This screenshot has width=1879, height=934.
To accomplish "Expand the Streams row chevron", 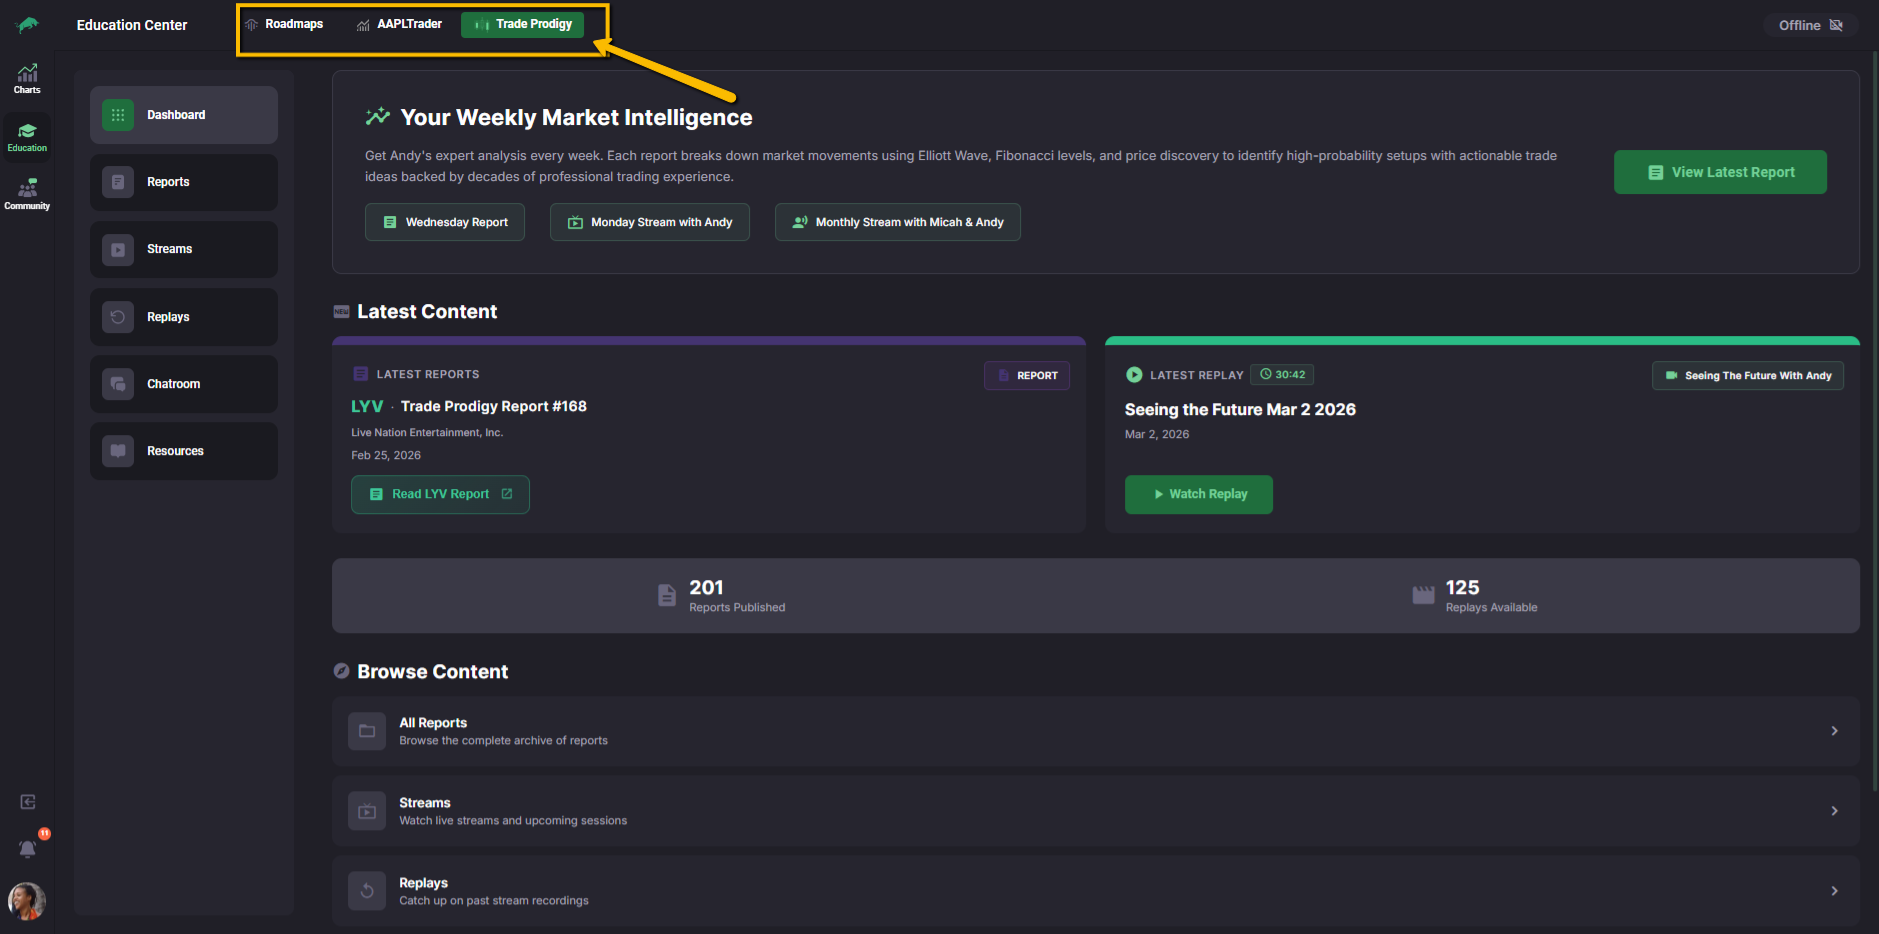I will pos(1834,811).
